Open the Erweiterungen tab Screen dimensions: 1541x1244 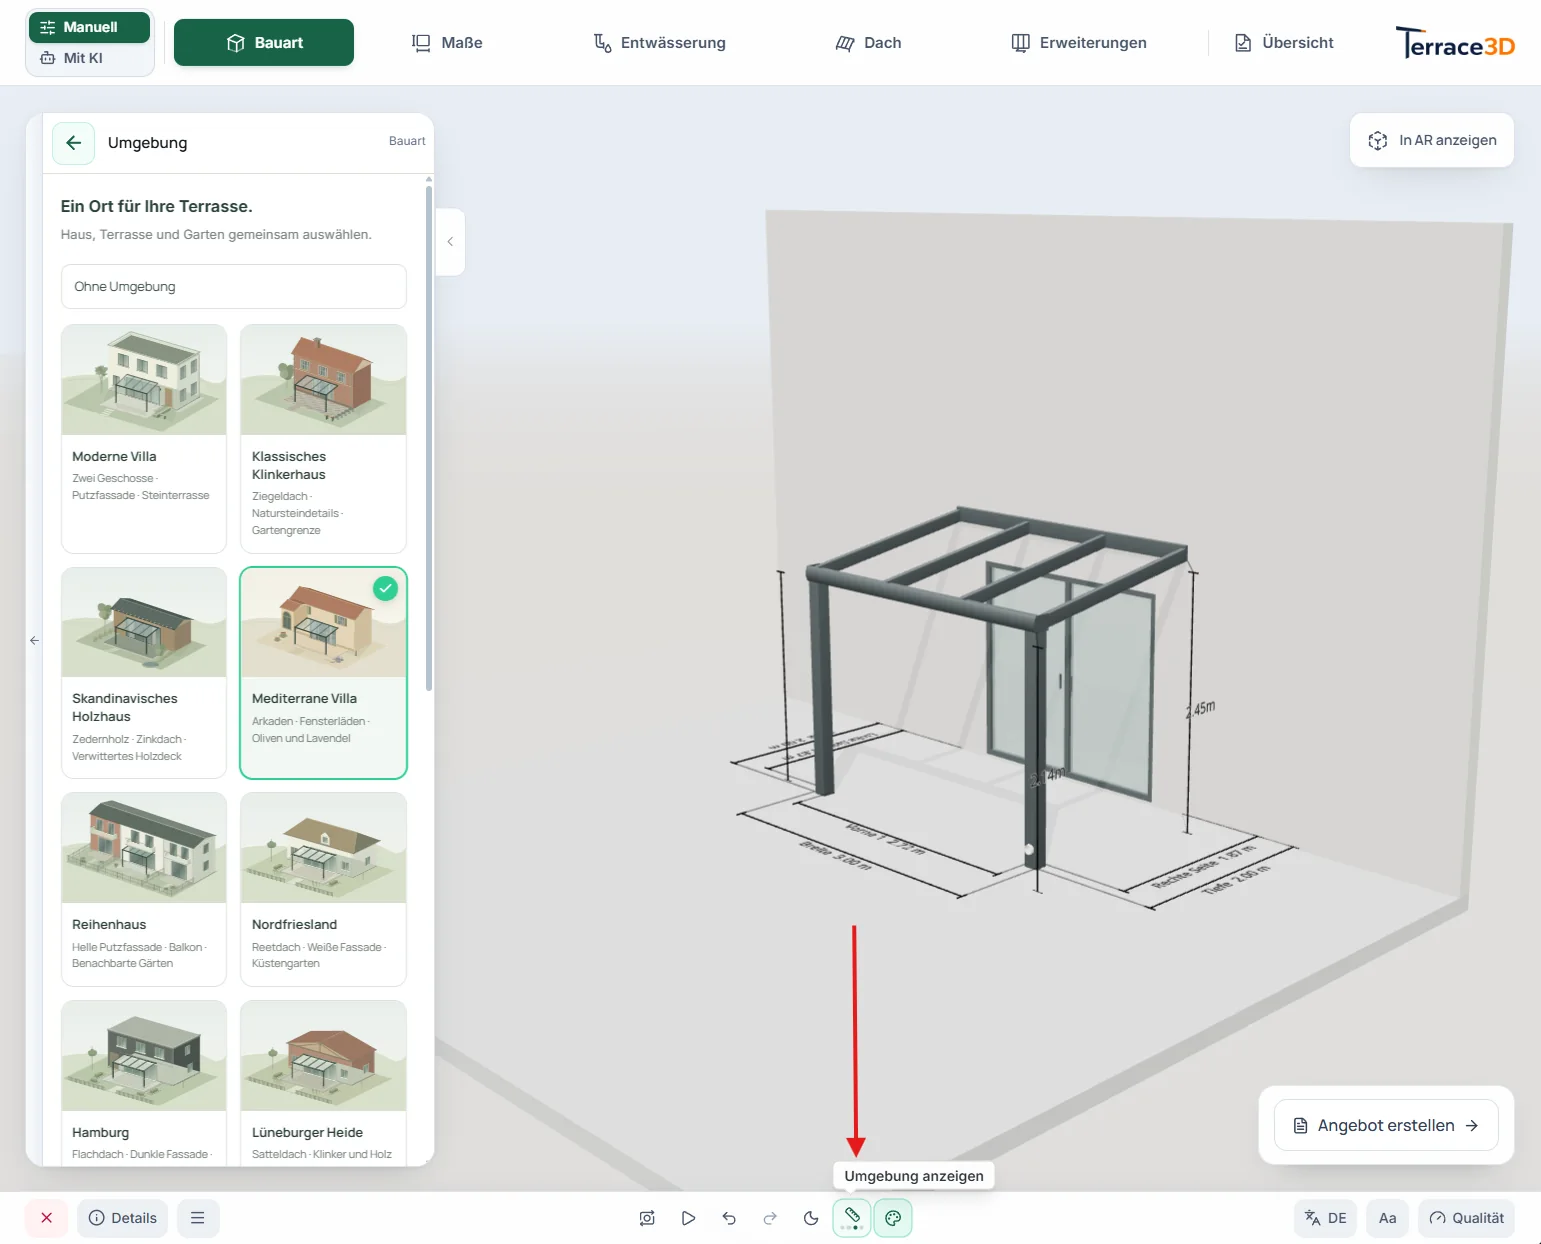[x=1079, y=43]
